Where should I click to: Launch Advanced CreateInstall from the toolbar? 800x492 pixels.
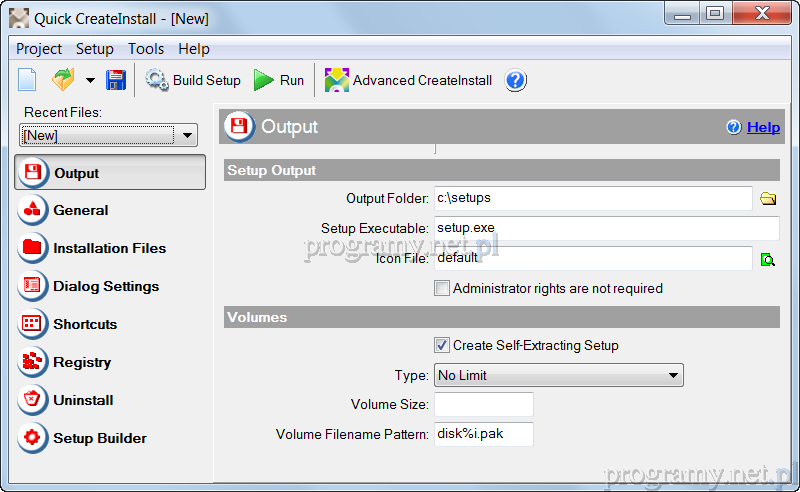pos(409,80)
